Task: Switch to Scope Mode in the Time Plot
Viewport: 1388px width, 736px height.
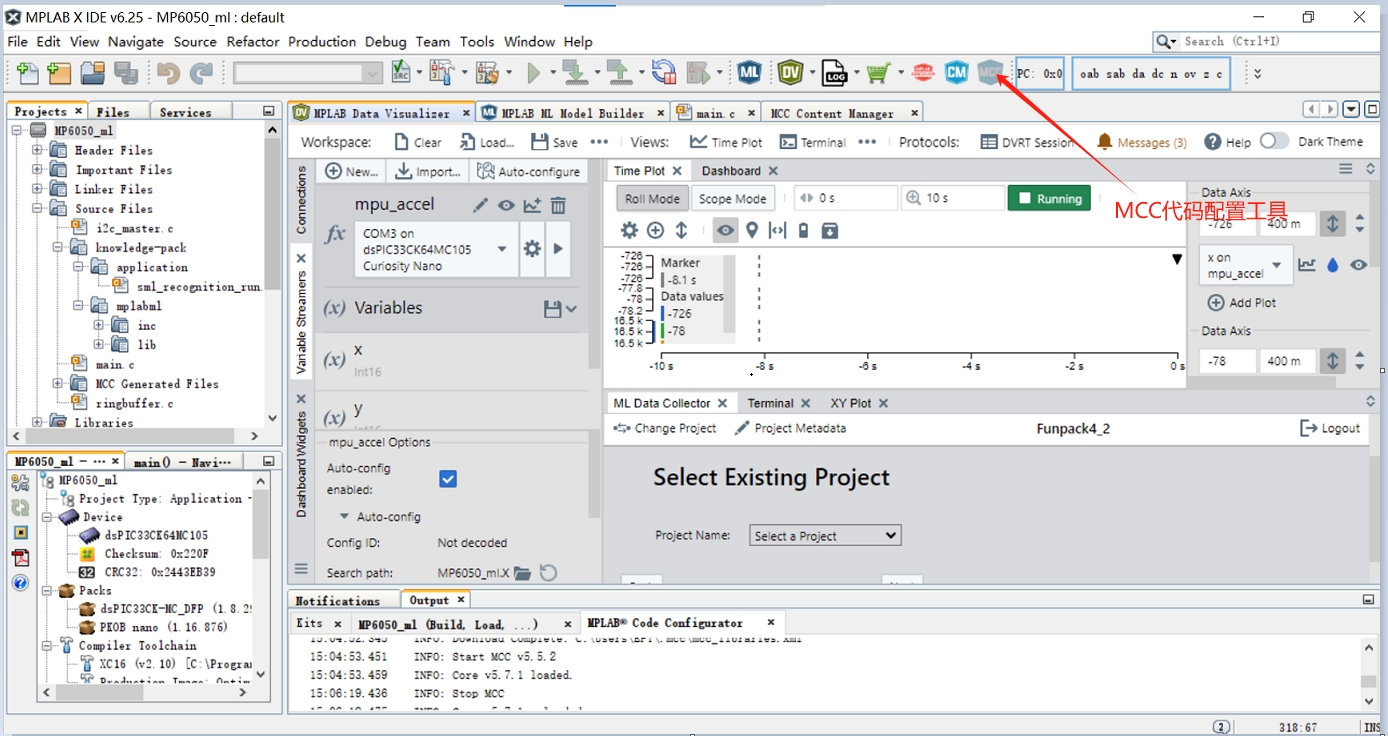Action: [732, 198]
